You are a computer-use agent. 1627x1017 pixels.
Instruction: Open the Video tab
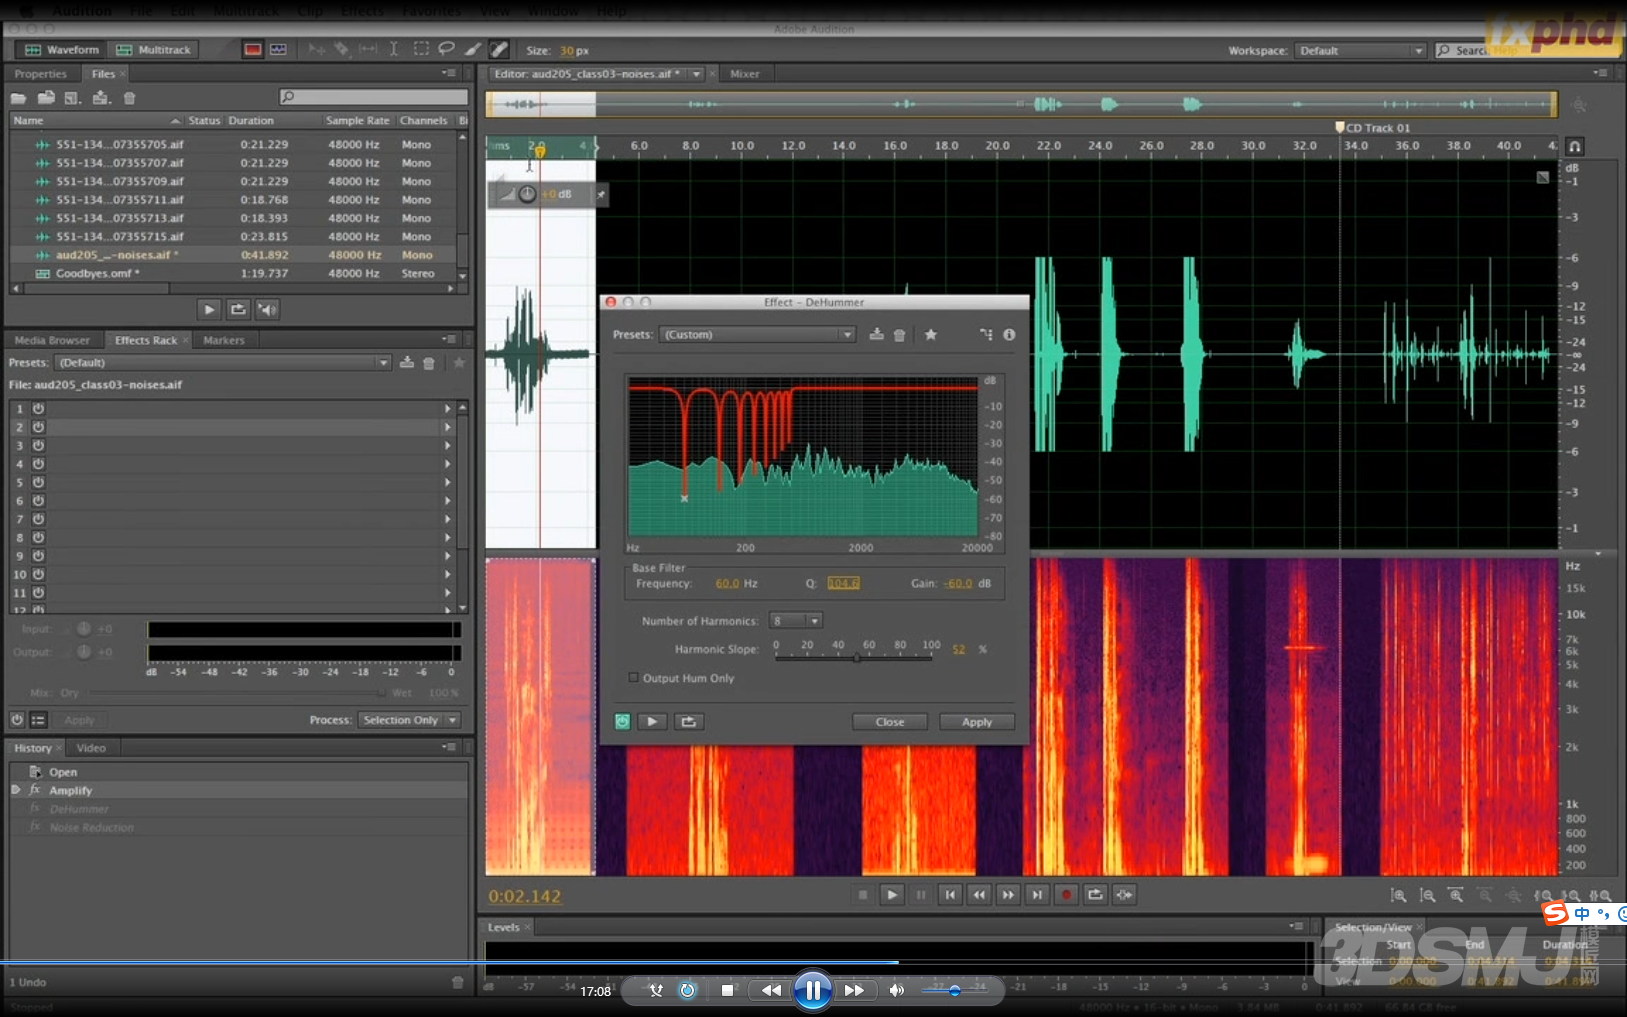point(91,748)
